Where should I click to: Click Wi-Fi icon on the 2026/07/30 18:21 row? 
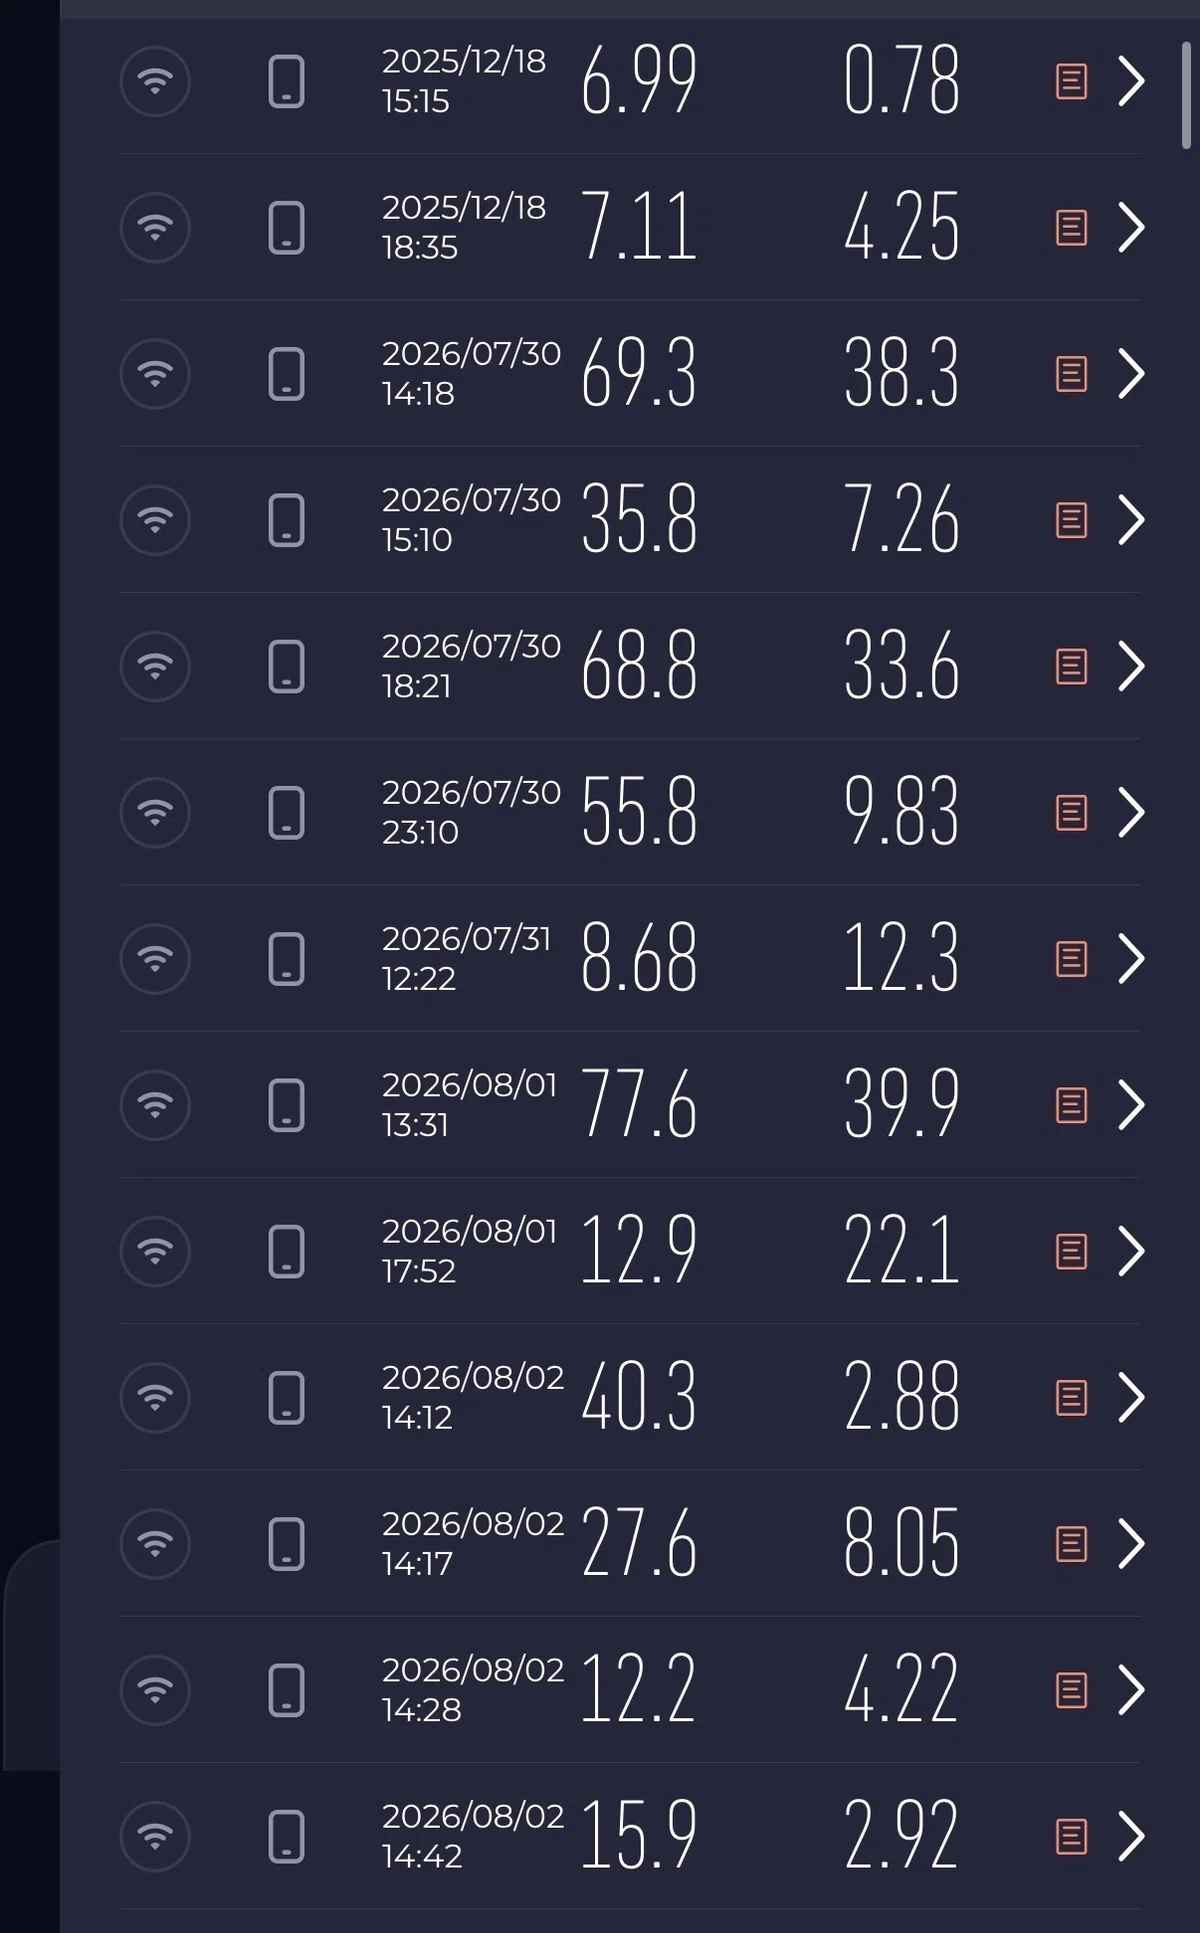[x=155, y=666]
